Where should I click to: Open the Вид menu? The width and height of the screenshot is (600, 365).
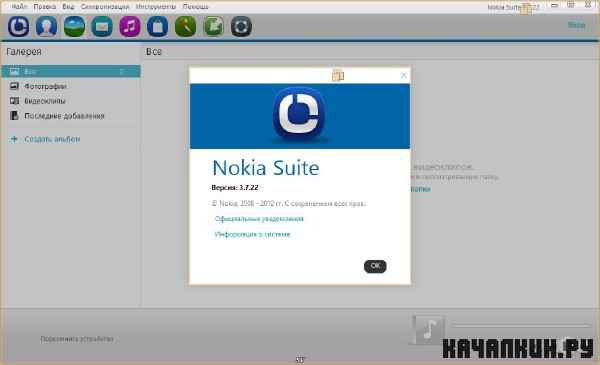click(68, 7)
